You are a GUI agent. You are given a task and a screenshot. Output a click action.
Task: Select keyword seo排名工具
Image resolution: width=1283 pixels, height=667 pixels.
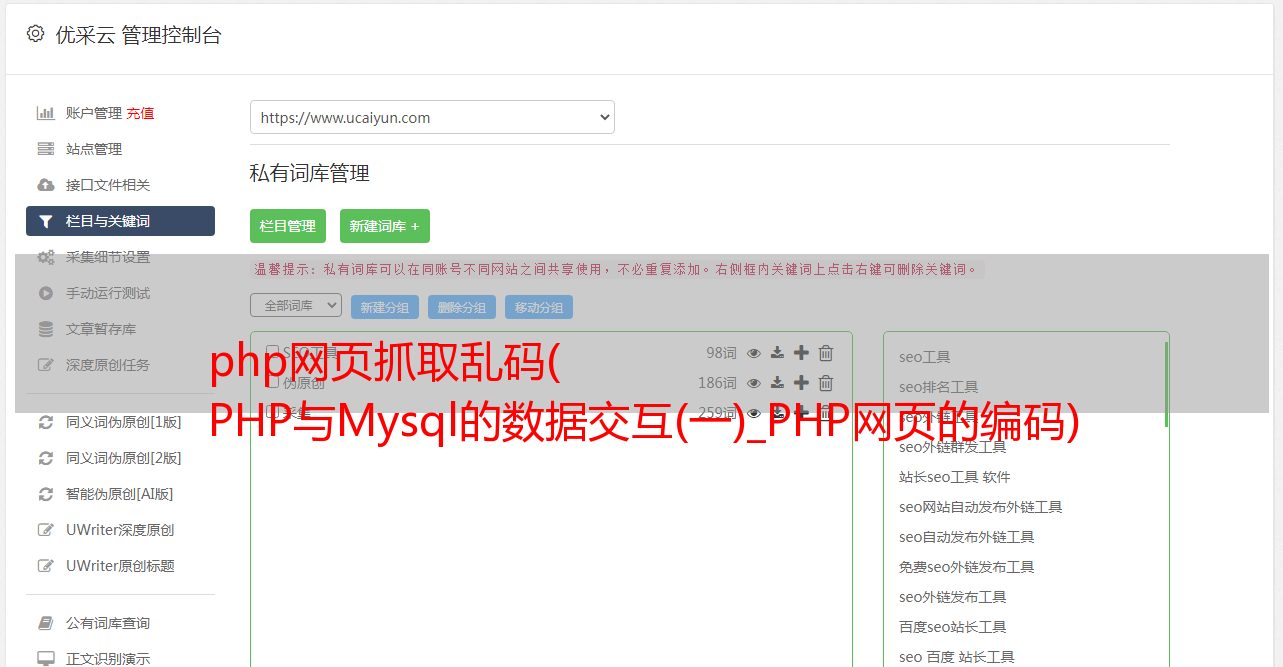pos(939,387)
